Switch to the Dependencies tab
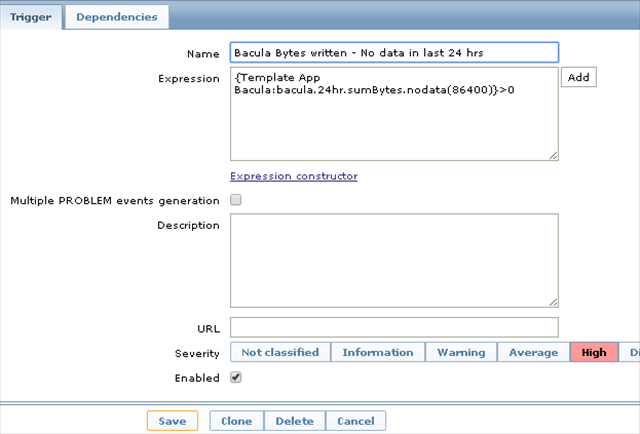This screenshot has width=640, height=434. point(116,17)
